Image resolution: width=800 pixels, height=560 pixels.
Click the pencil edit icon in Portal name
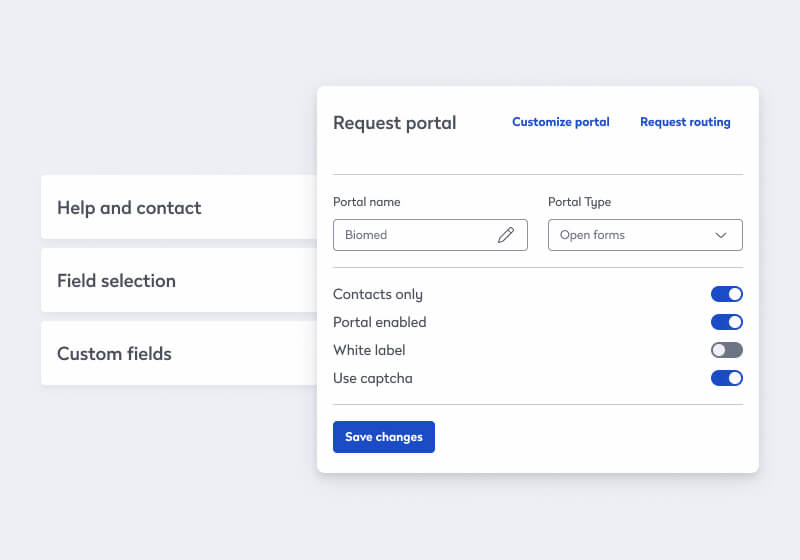pos(506,235)
